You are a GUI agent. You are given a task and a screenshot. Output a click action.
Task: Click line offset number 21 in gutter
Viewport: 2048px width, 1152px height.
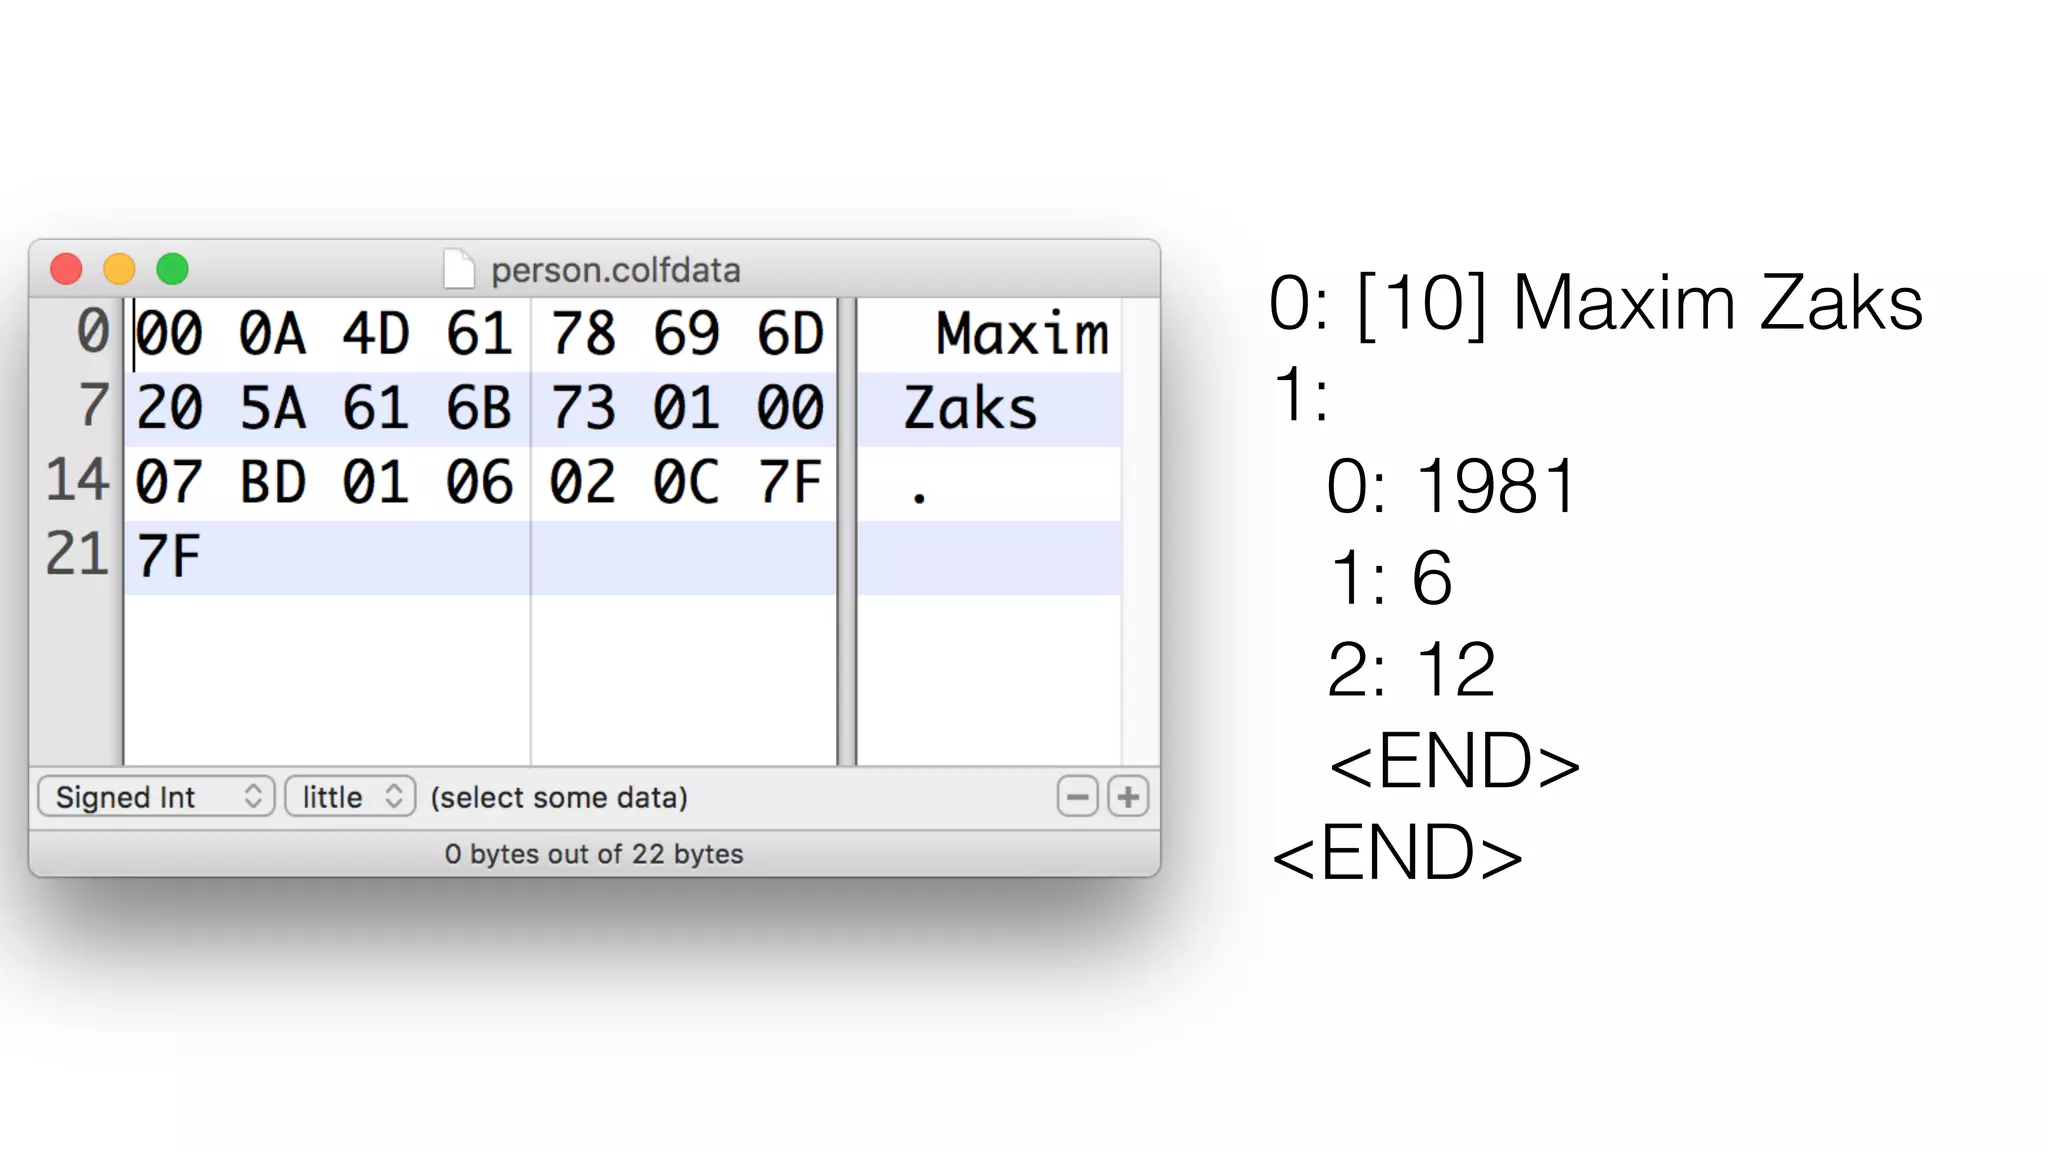click(x=77, y=555)
